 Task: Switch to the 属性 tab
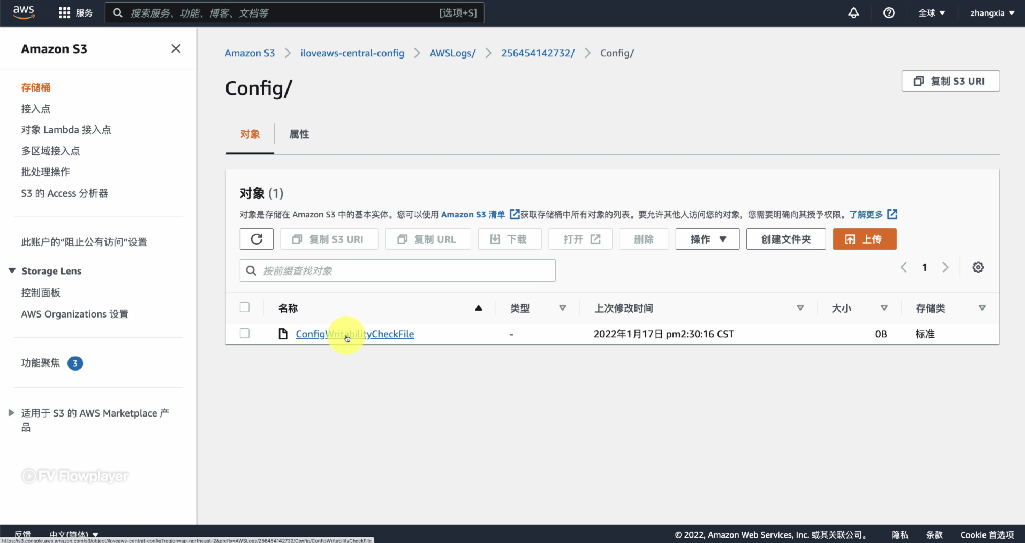pyautogui.click(x=299, y=134)
